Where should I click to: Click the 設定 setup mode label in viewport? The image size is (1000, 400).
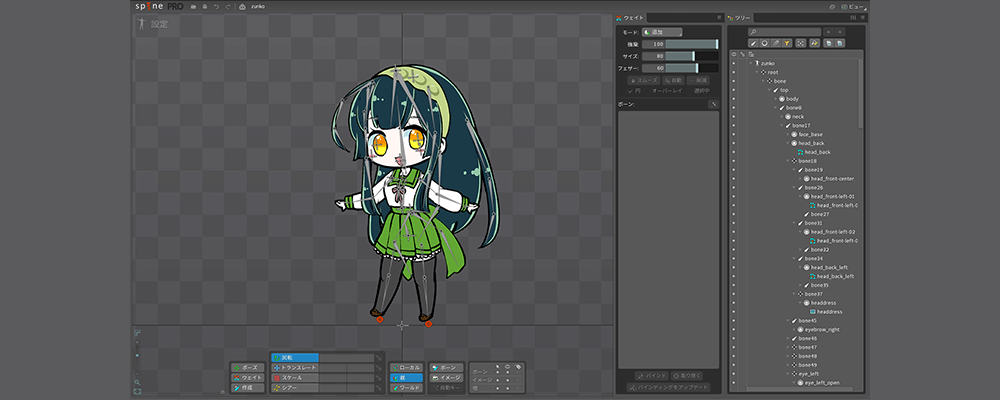coord(159,24)
